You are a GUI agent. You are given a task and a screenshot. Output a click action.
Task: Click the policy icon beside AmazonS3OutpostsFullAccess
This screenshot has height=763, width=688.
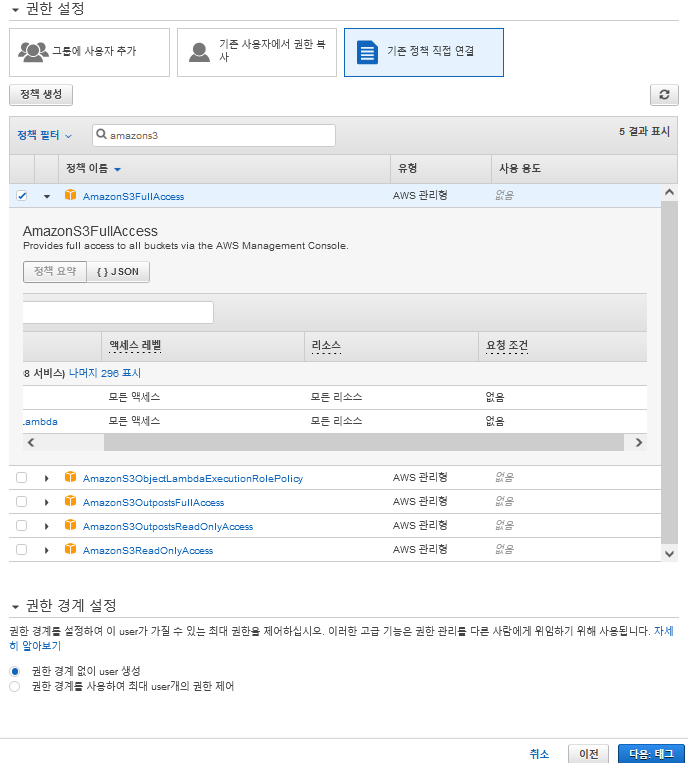71,501
